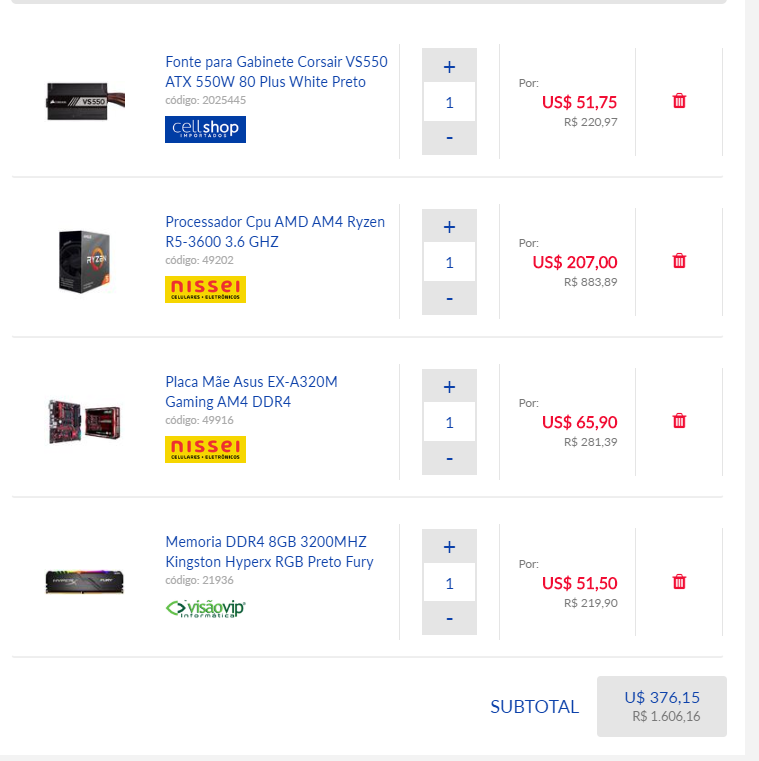Screen dimensions: 759x761
Task: Click the Kingston Hyperx RGB memory thumbnail
Action: [85, 582]
